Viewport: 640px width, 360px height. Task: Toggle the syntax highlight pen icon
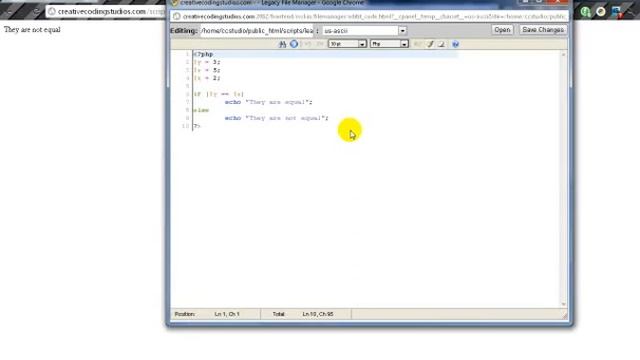point(430,44)
